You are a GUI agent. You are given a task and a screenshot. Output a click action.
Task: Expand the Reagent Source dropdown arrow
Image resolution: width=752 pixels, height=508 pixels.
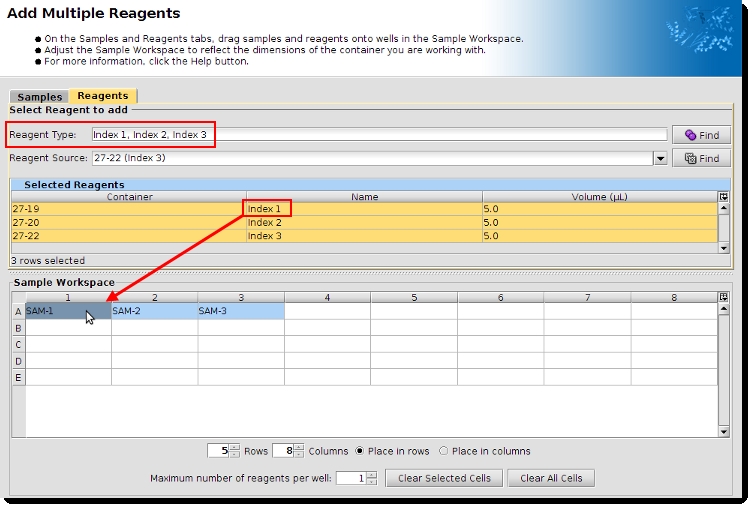click(x=660, y=158)
